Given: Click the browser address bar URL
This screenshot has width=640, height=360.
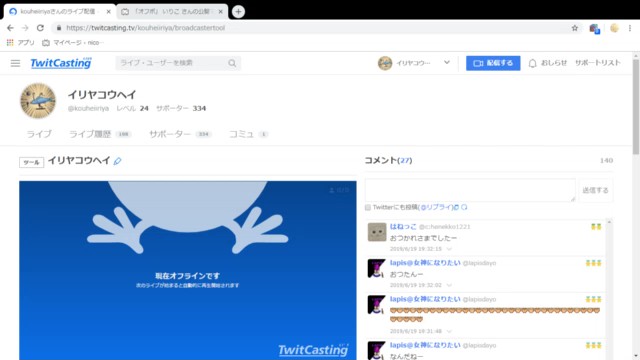Looking at the screenshot, I should 146,28.
